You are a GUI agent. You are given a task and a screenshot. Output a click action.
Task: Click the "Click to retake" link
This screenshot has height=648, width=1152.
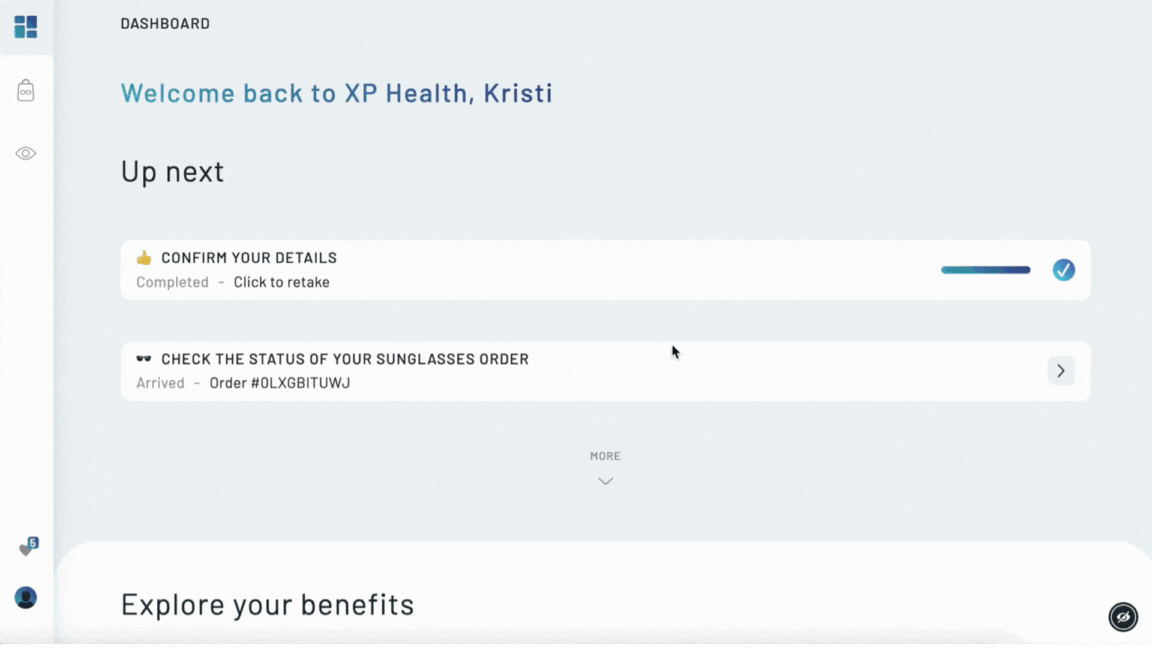click(281, 282)
